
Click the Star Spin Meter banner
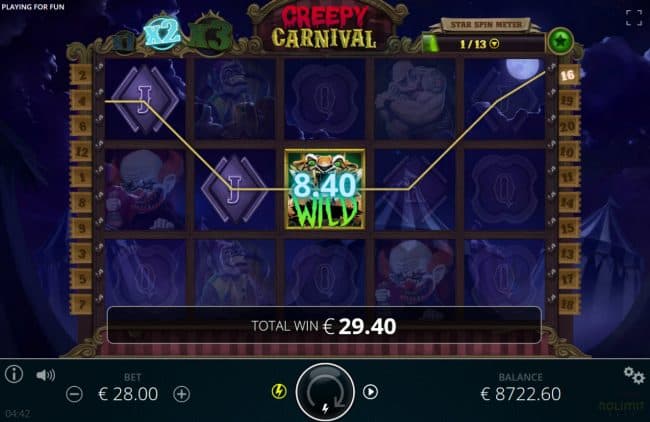(x=485, y=24)
